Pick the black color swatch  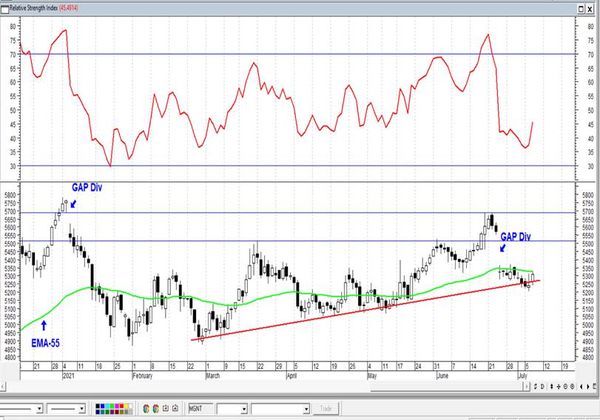click(98, 406)
